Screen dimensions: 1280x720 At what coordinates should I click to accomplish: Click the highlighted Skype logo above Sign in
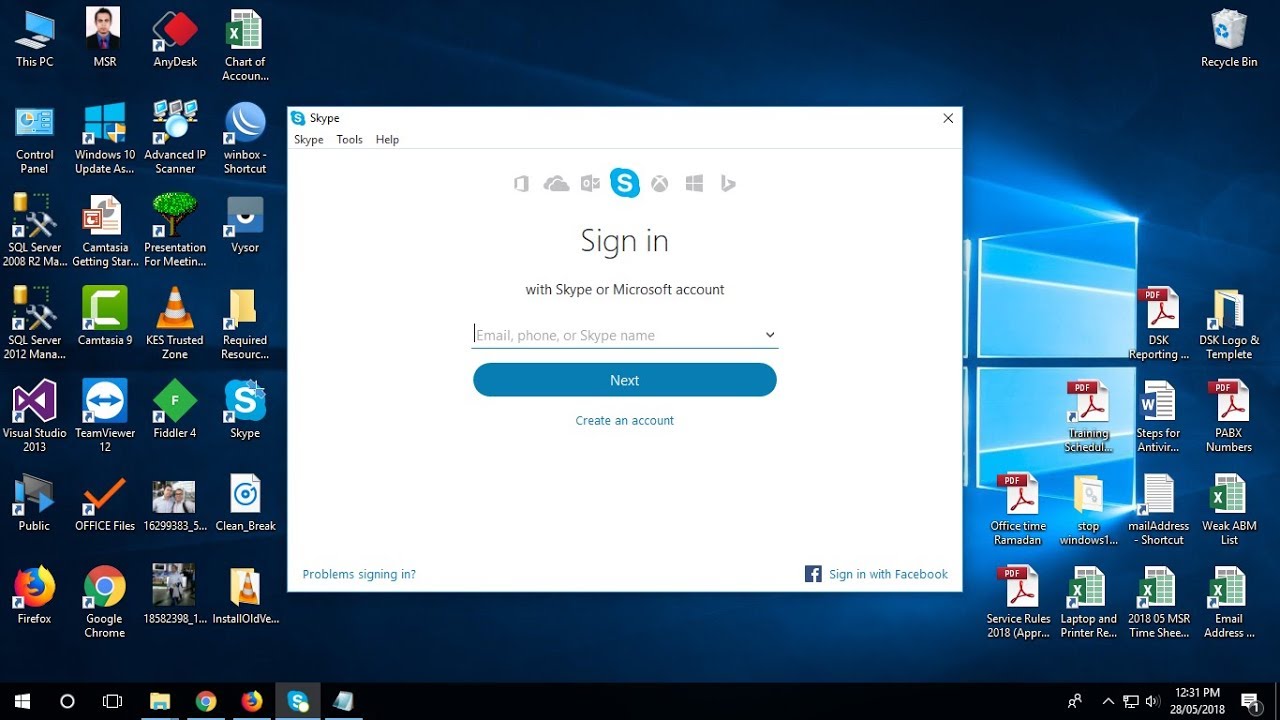point(625,183)
